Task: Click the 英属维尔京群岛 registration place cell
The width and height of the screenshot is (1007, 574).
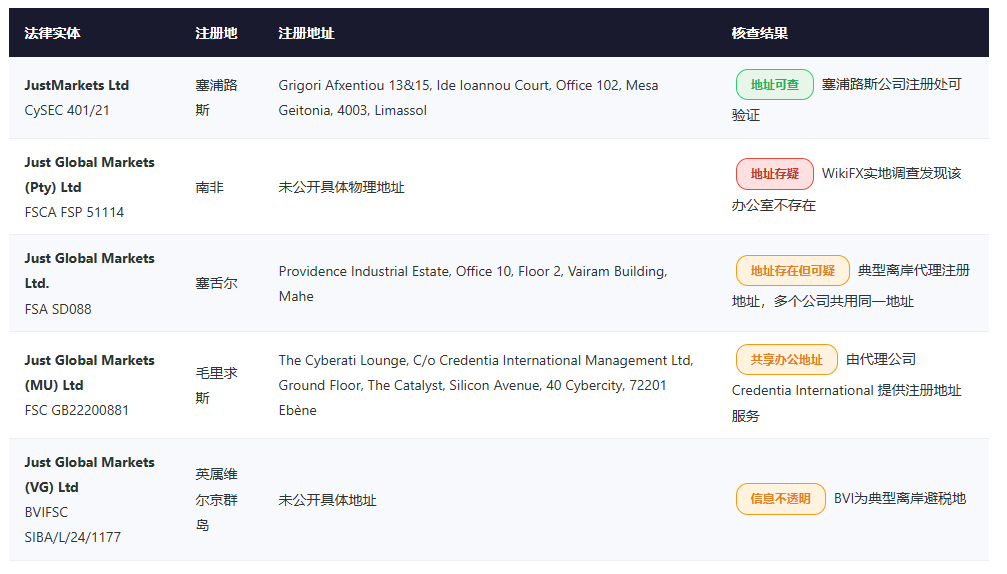Action: [x=216, y=500]
